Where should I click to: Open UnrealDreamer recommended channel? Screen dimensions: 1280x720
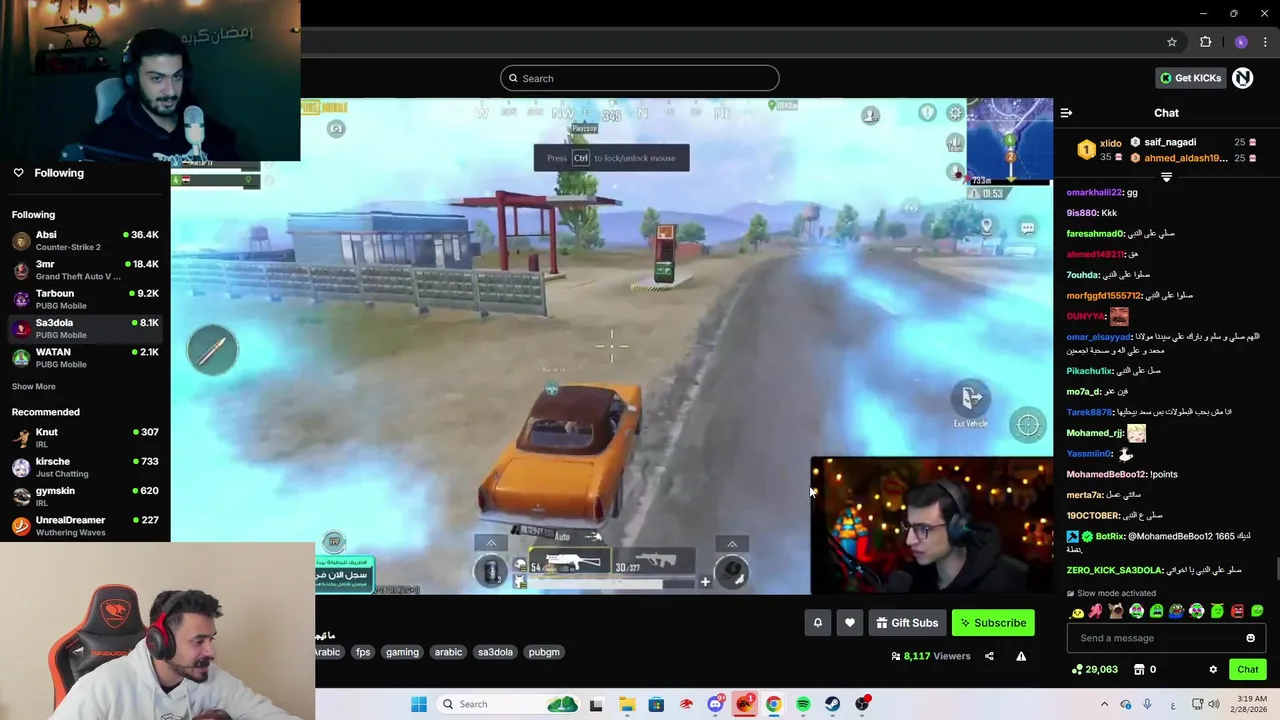coord(85,526)
